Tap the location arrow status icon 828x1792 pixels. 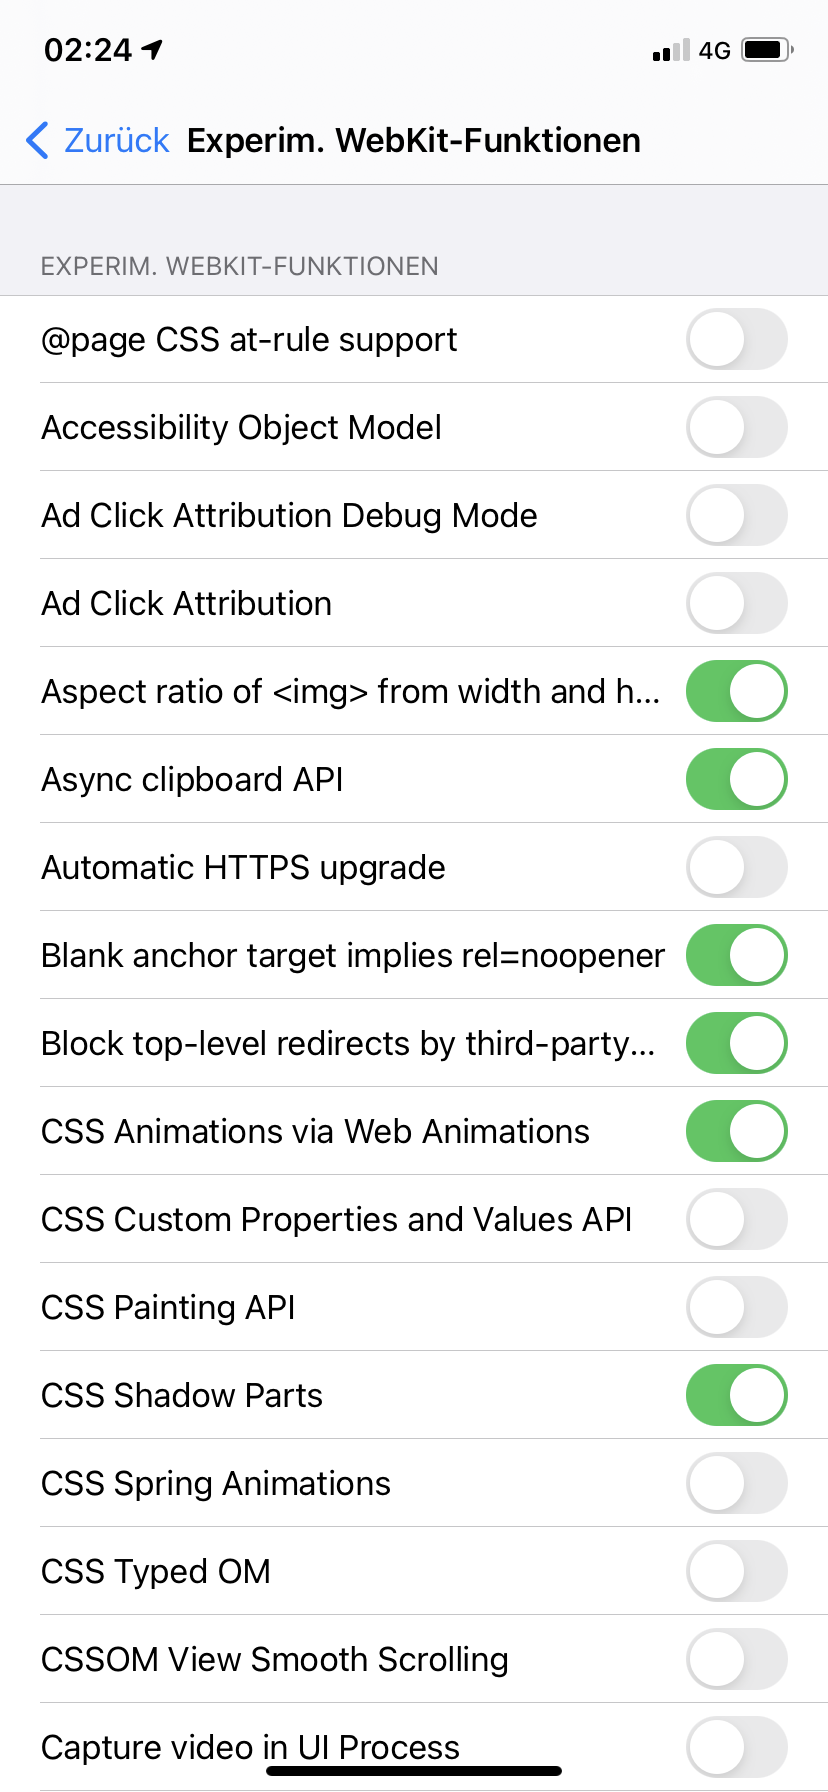tap(153, 49)
